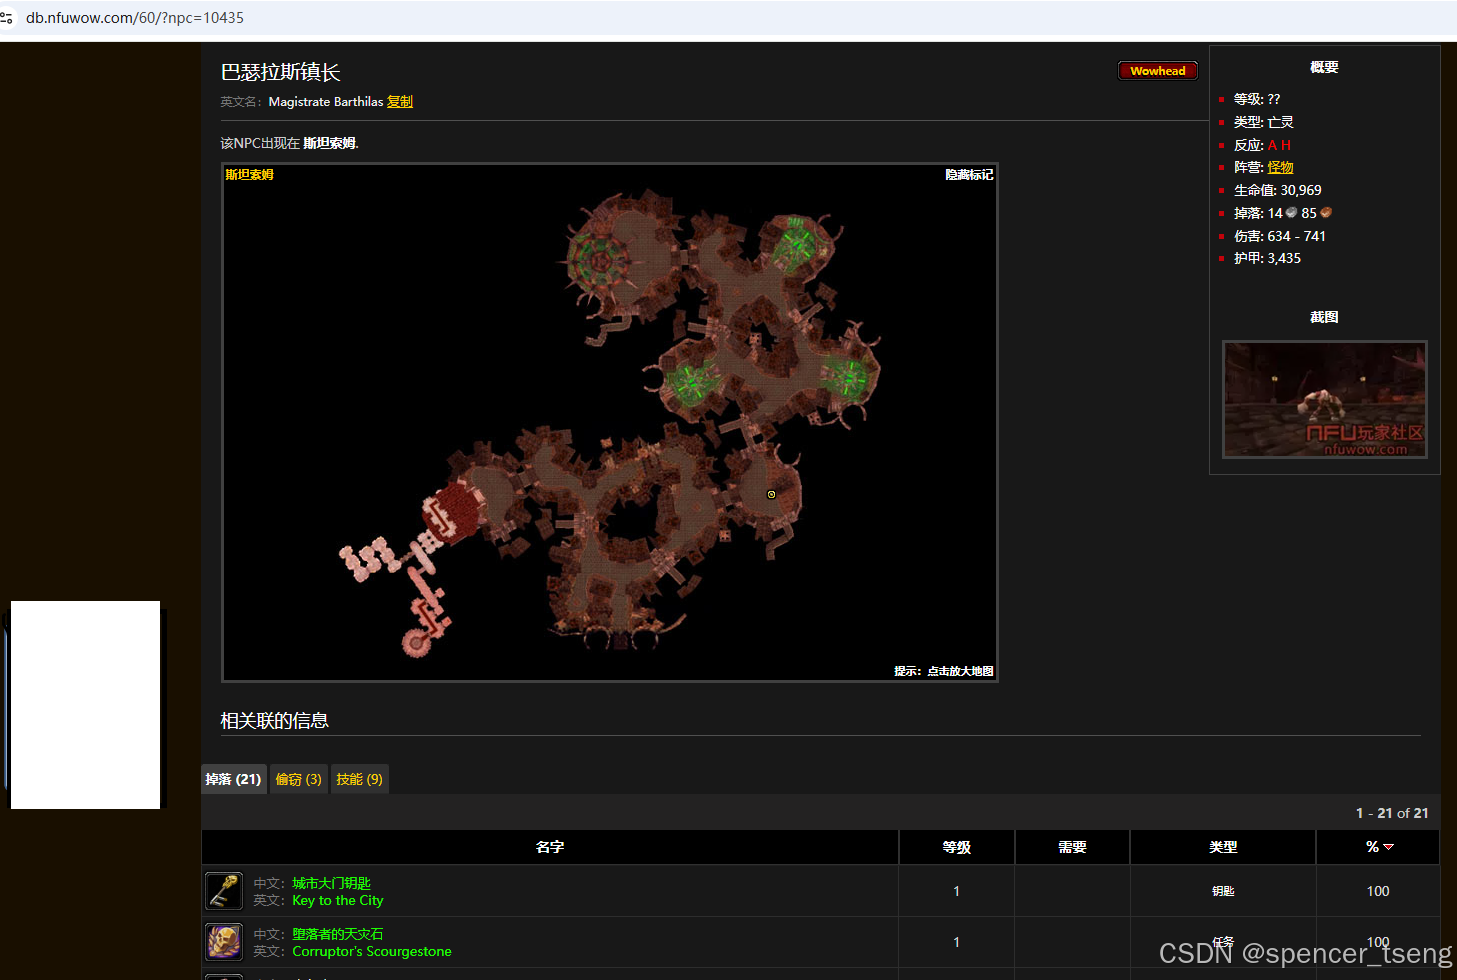Open the Corruptor's Scourgestone link

tap(372, 951)
